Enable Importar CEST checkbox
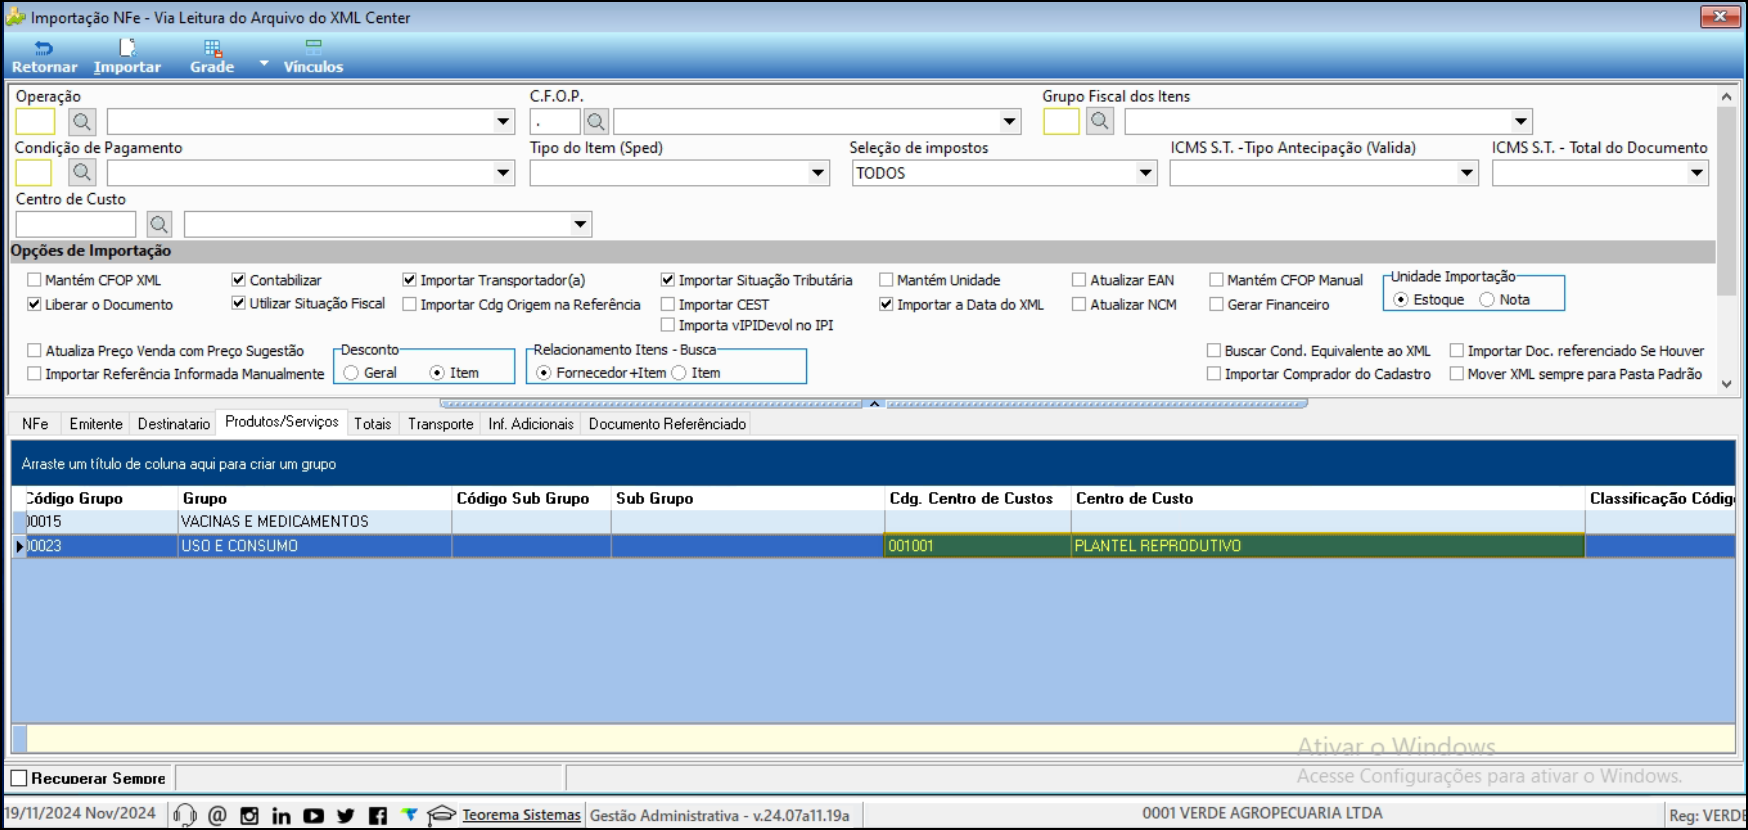The image size is (1748, 830). [668, 304]
